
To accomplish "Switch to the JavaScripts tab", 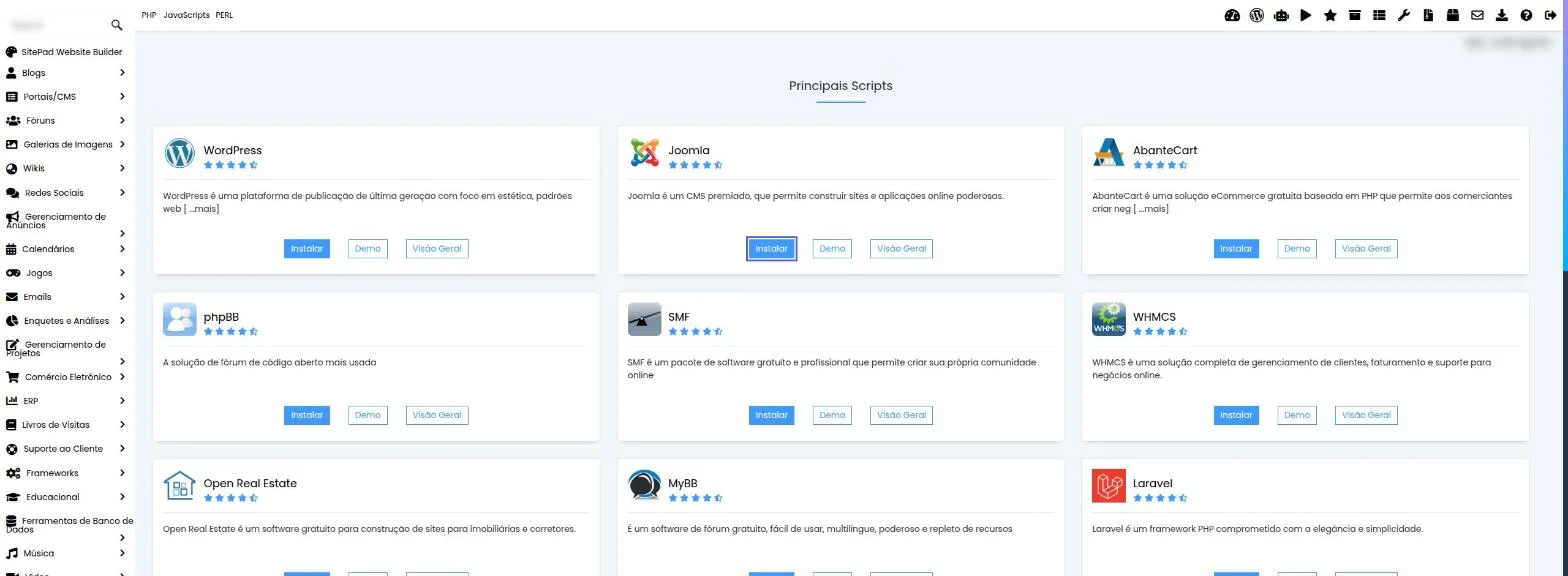I will pyautogui.click(x=186, y=15).
